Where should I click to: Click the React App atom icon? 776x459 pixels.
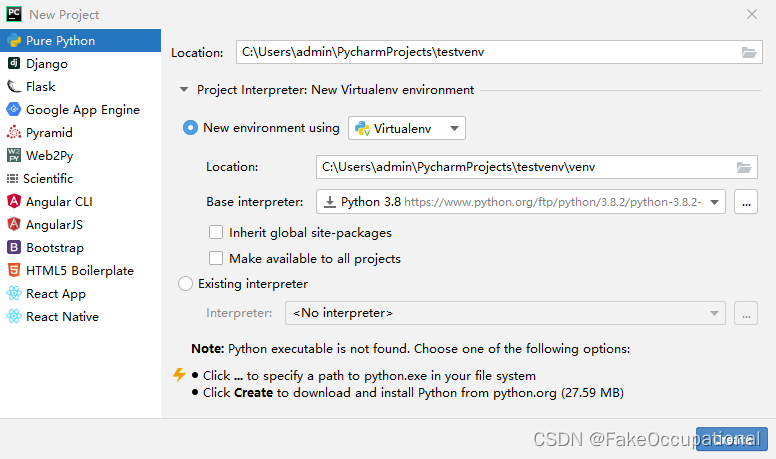[14, 293]
